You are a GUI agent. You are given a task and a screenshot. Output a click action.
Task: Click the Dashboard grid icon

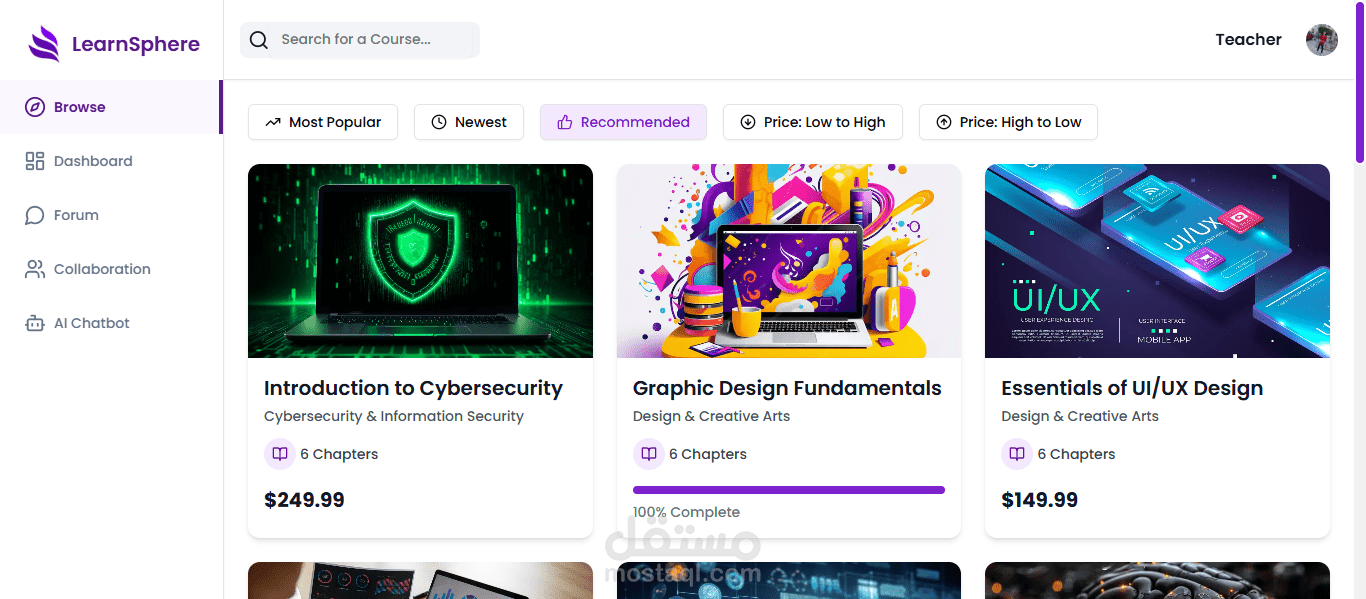click(x=35, y=161)
